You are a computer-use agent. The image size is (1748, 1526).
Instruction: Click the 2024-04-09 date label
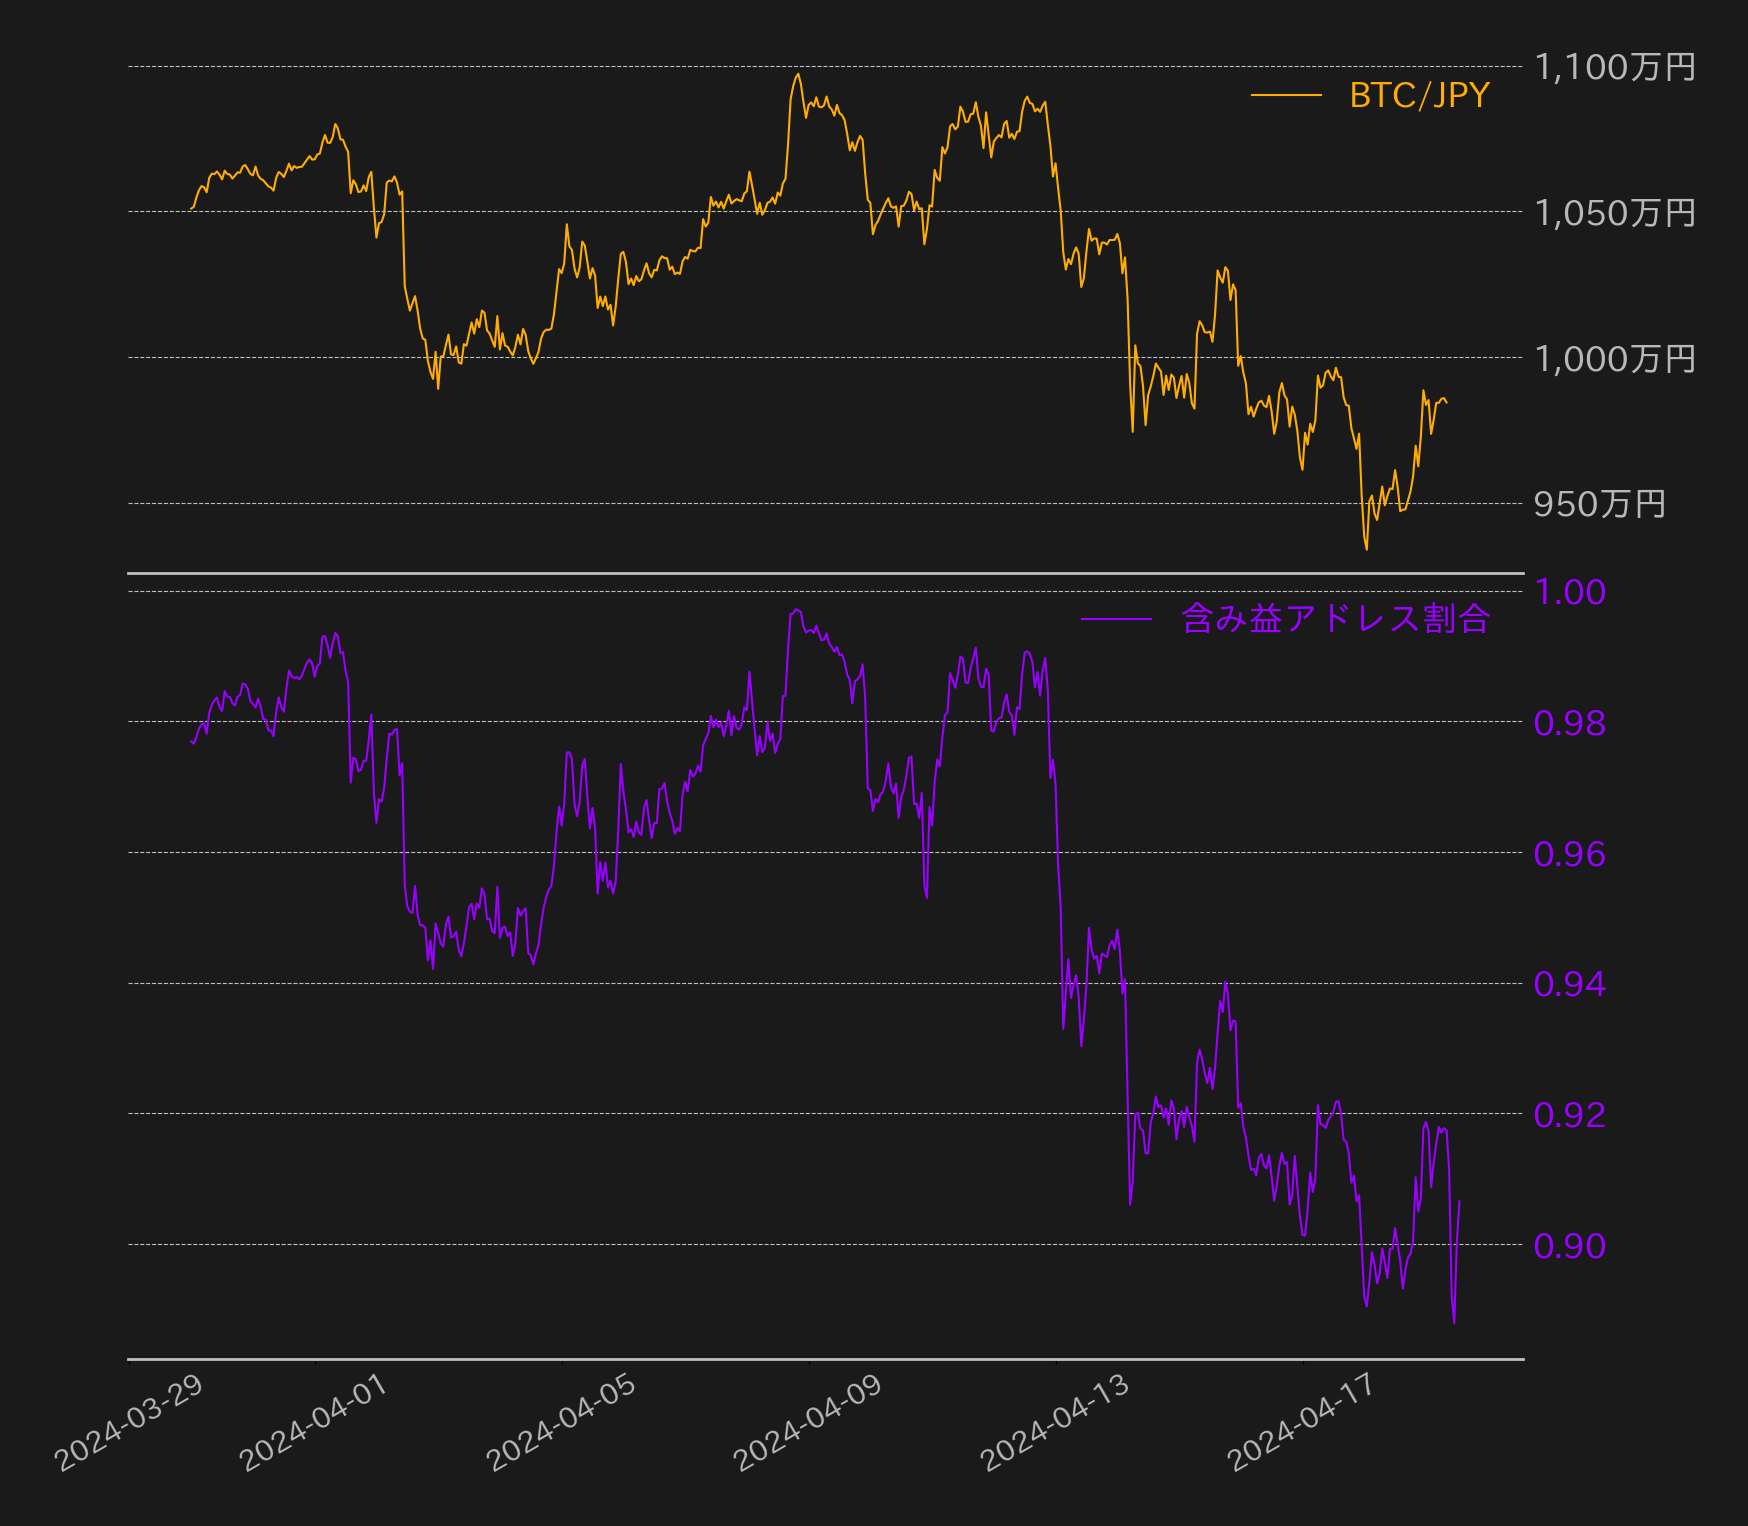(x=807, y=1422)
